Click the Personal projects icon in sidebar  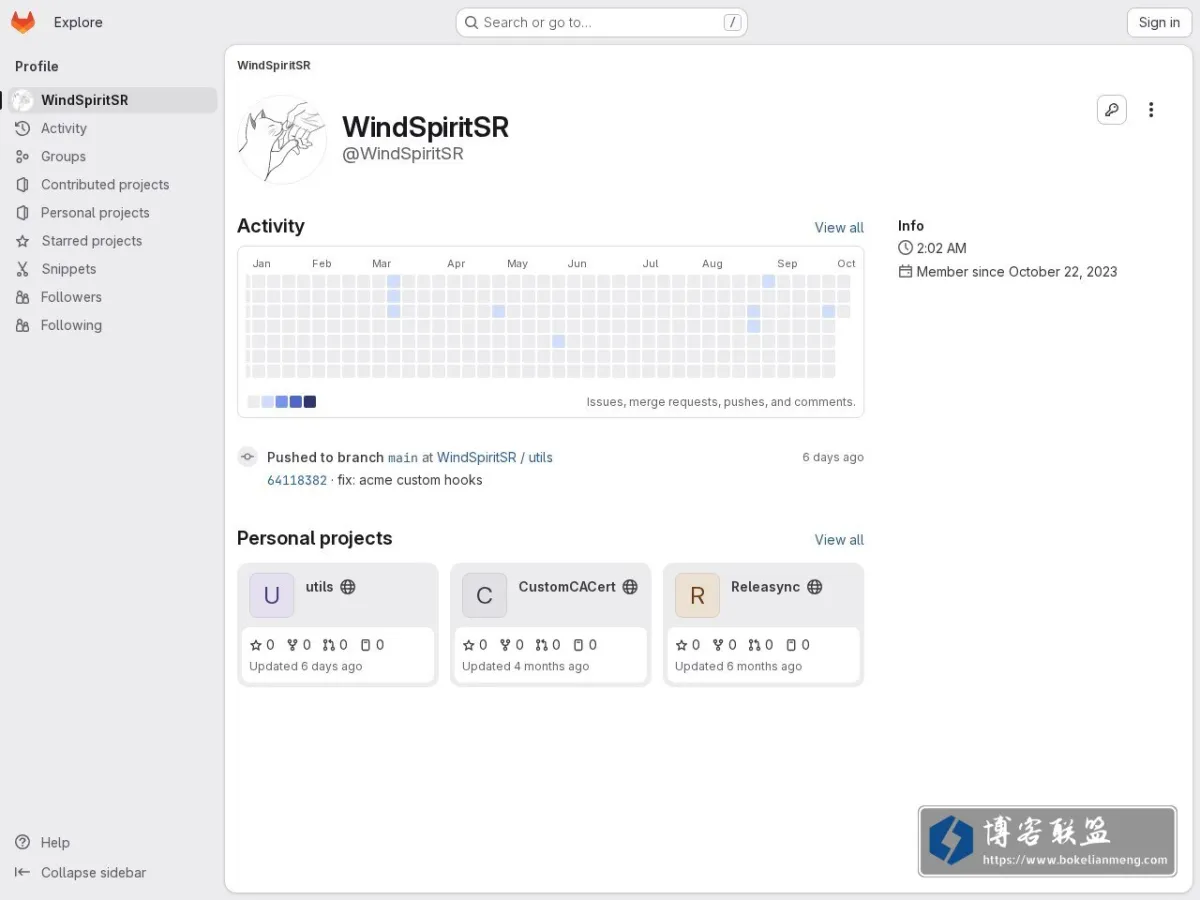click(22, 212)
